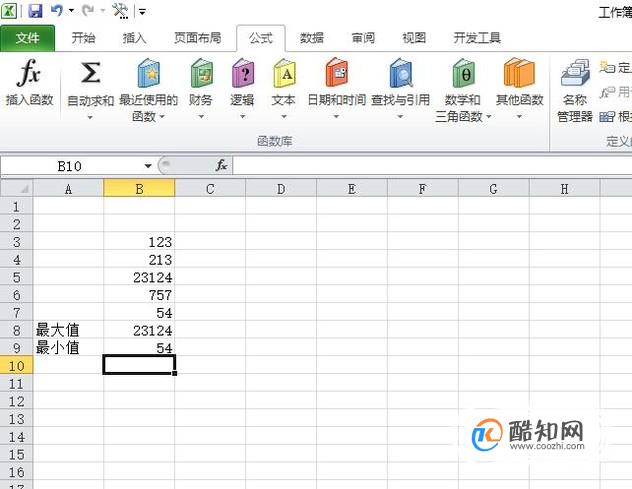Expand the Logical dropdown arrow
The image size is (632, 489).
(x=243, y=117)
